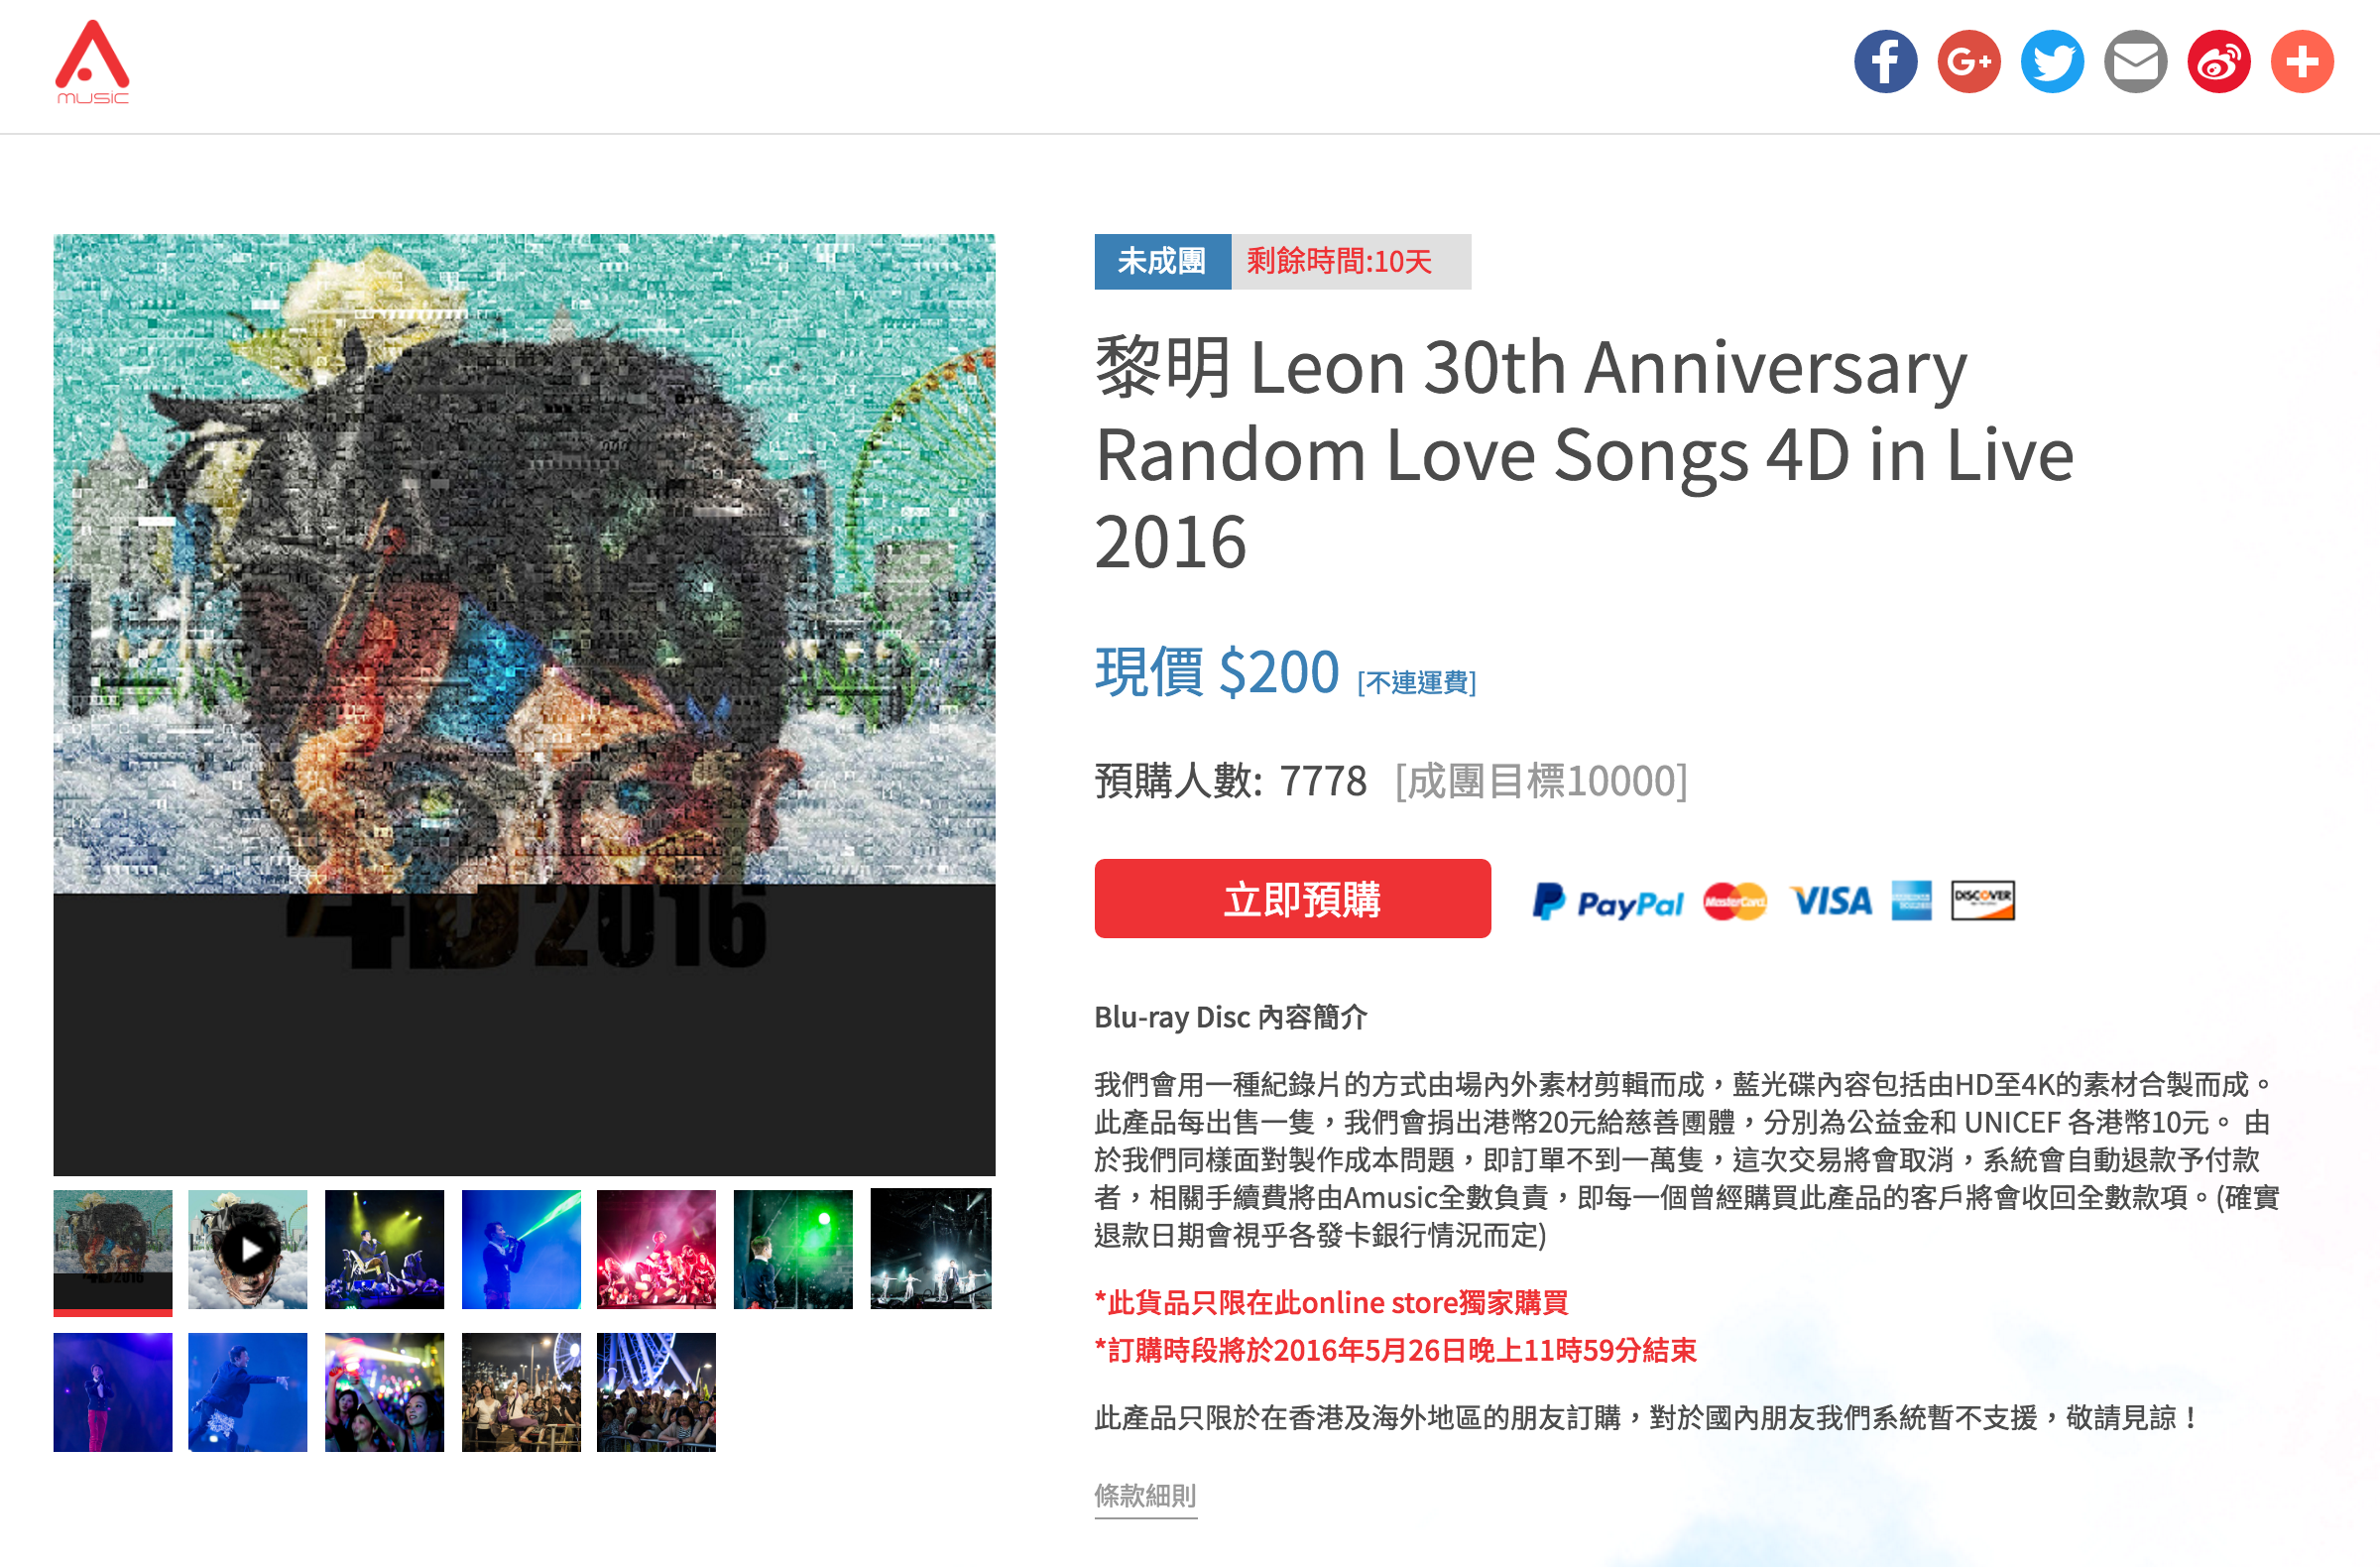This screenshot has height=1567, width=2380.
Task: Click the large album cover image
Action: tap(524, 704)
